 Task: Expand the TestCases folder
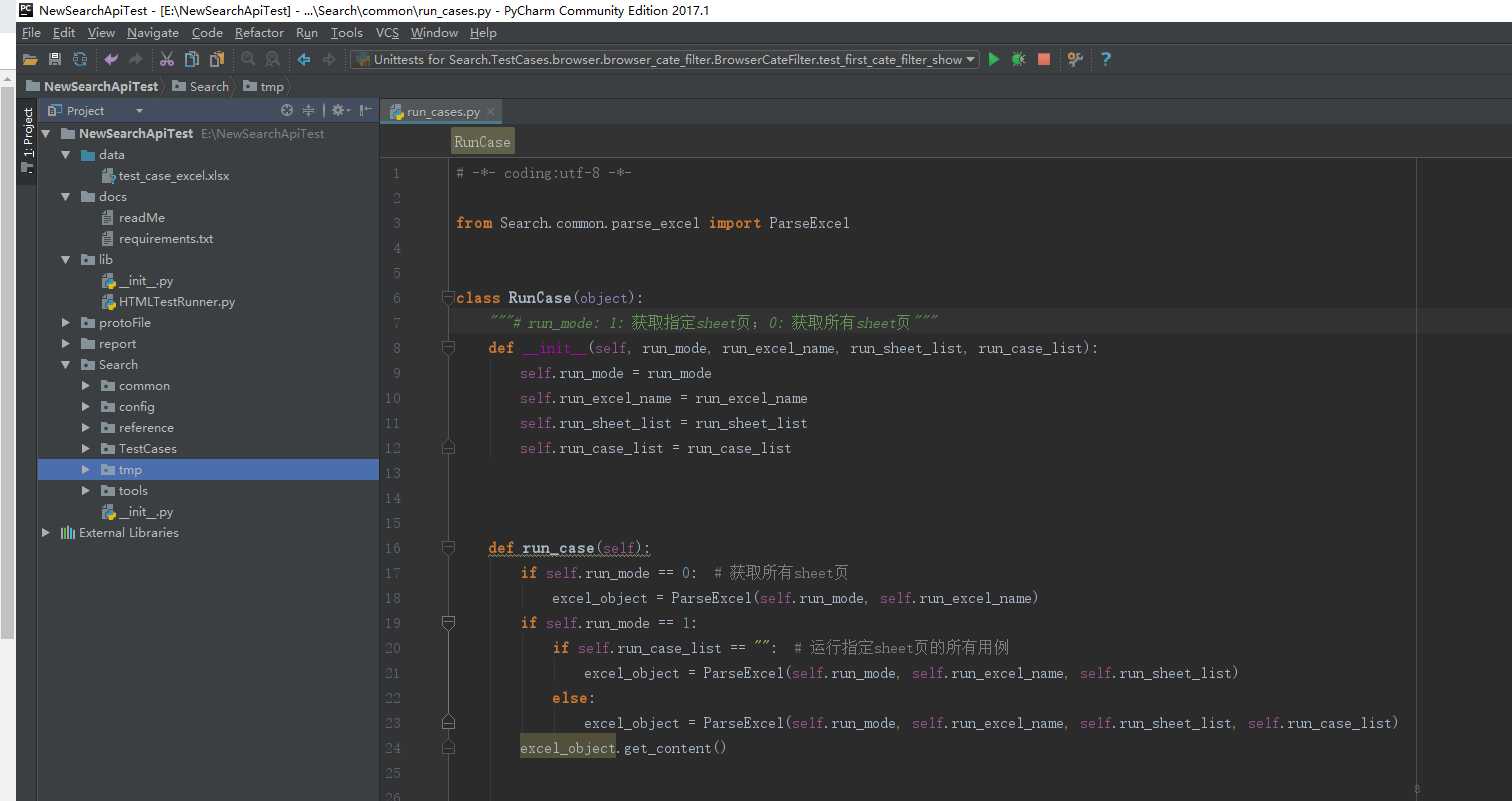[x=86, y=449]
